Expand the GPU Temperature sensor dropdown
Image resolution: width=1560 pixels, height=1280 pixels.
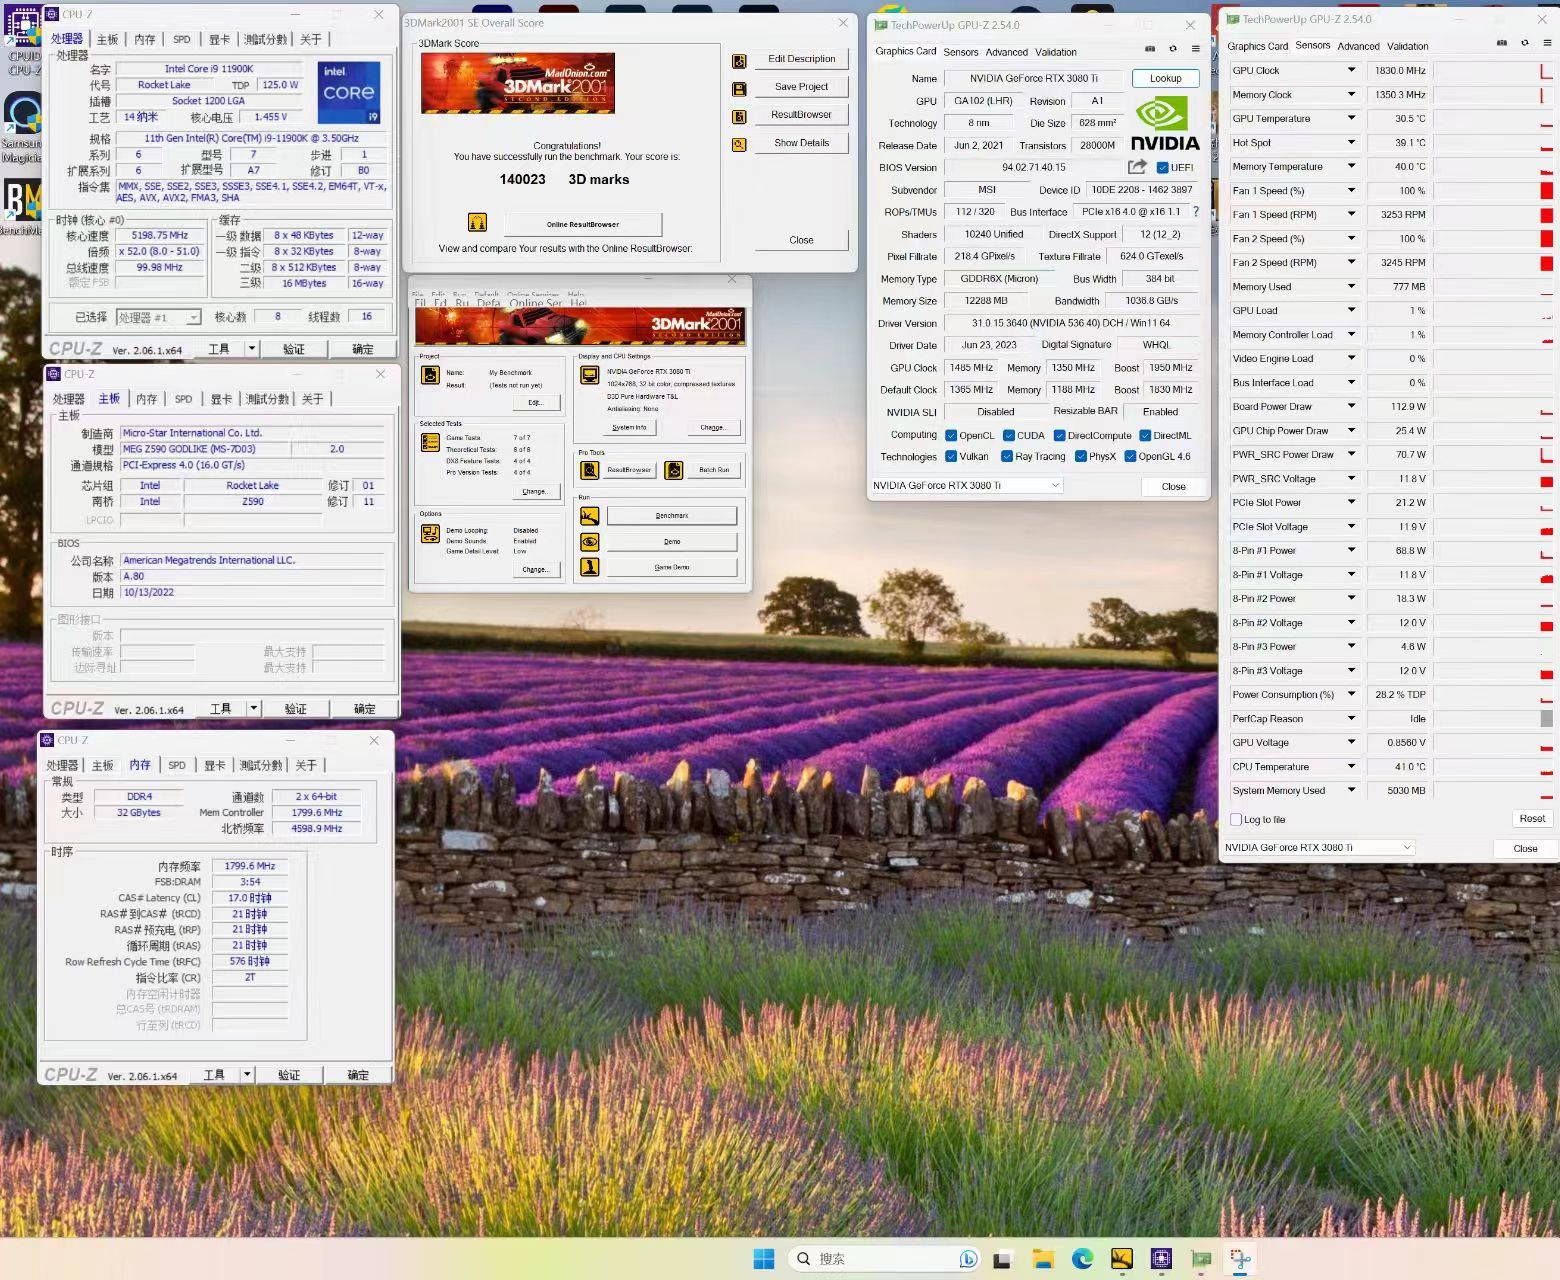(1351, 118)
